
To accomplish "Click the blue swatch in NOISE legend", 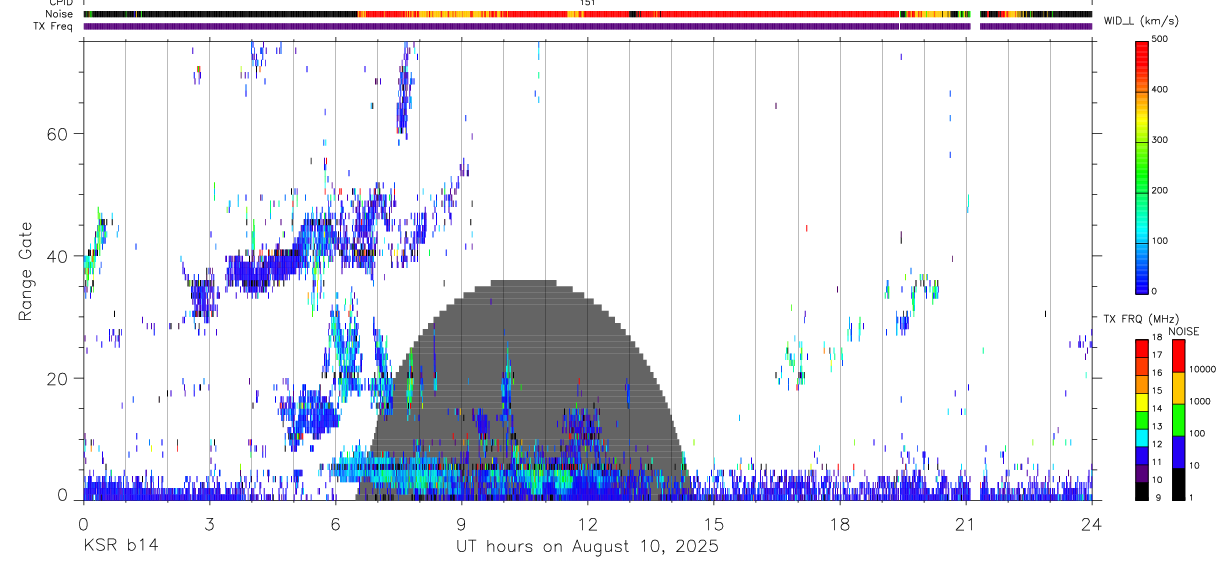I will pos(1178,452).
